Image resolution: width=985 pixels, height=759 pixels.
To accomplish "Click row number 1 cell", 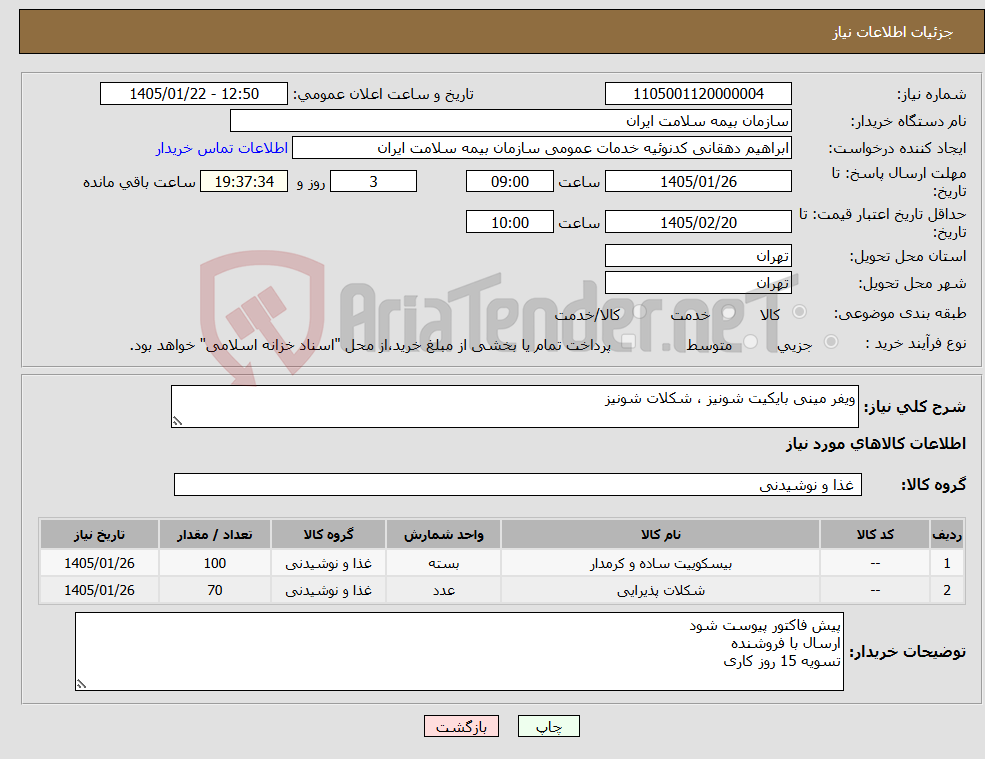I will click(x=947, y=564).
